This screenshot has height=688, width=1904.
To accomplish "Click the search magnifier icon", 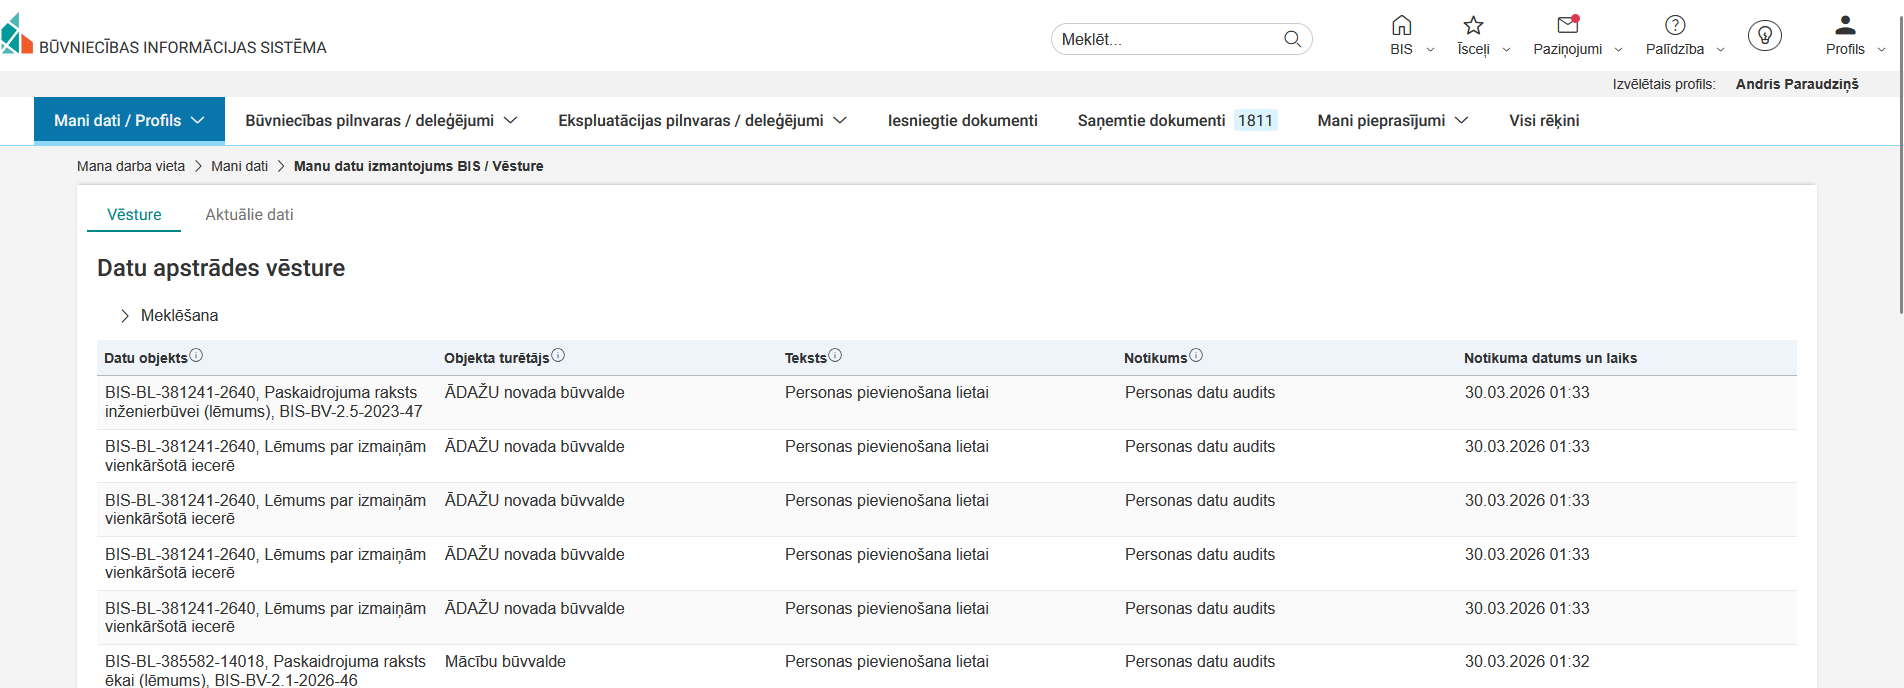I will point(1292,39).
